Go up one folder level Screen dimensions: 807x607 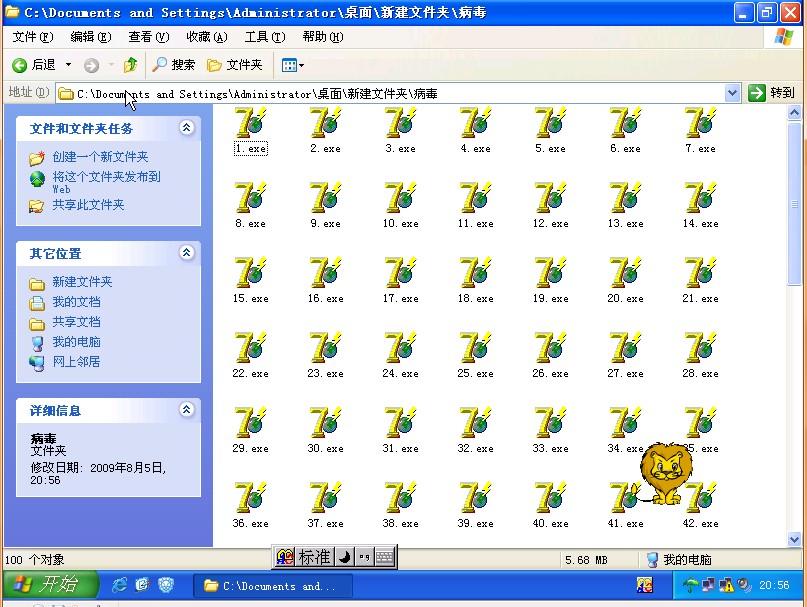click(x=130, y=65)
